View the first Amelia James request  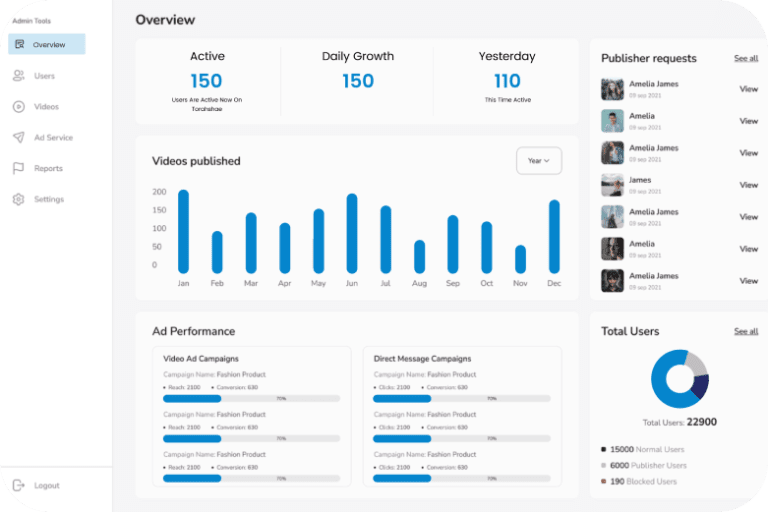tap(748, 89)
